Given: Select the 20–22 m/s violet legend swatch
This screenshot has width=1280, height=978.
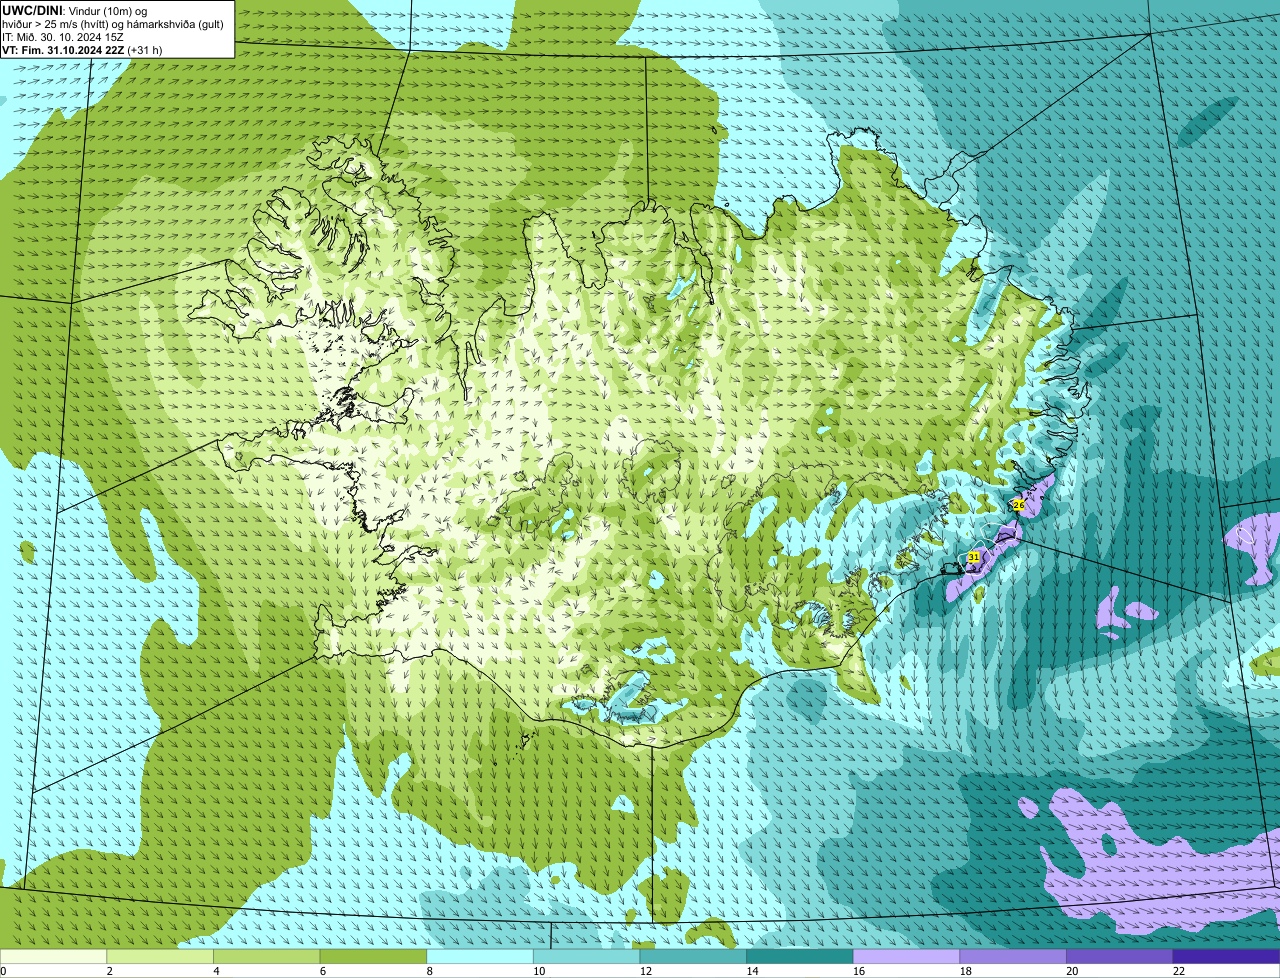Looking at the screenshot, I should click(1120, 956).
